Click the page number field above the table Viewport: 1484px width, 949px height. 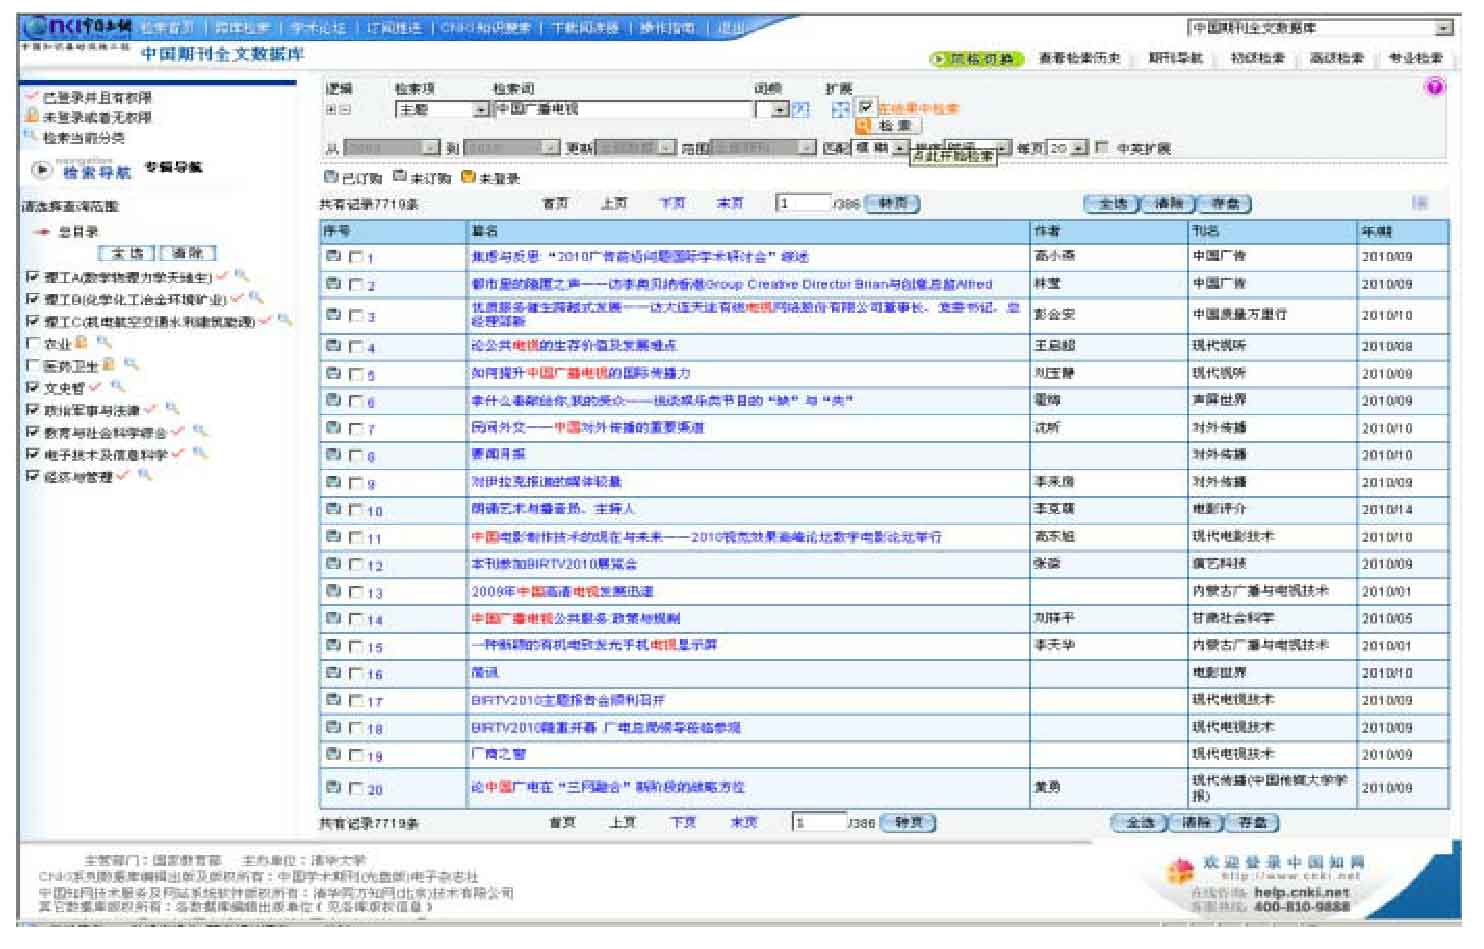(x=805, y=203)
